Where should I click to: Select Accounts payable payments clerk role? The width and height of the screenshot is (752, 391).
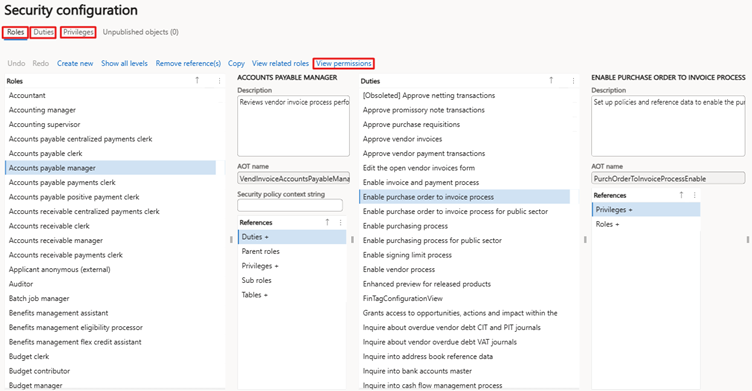click(x=110, y=182)
